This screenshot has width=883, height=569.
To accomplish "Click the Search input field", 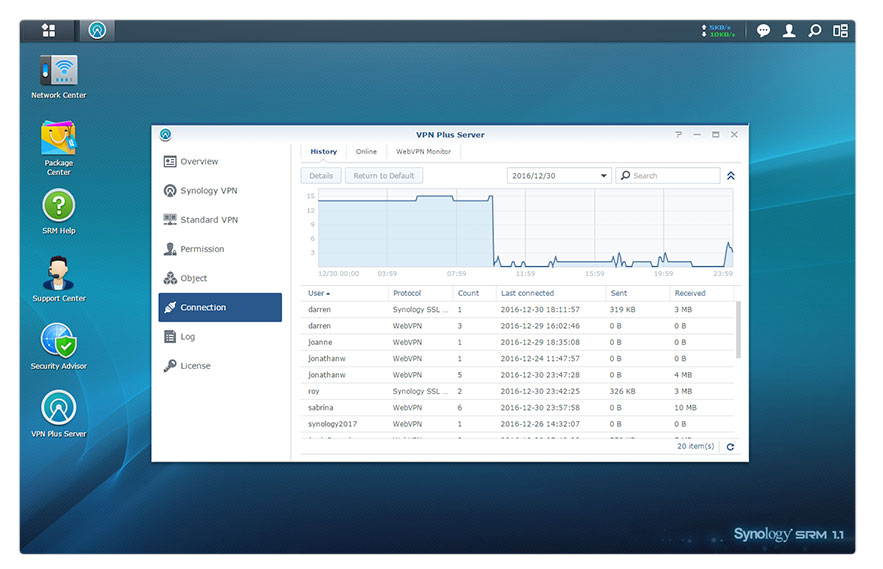I will (668, 176).
